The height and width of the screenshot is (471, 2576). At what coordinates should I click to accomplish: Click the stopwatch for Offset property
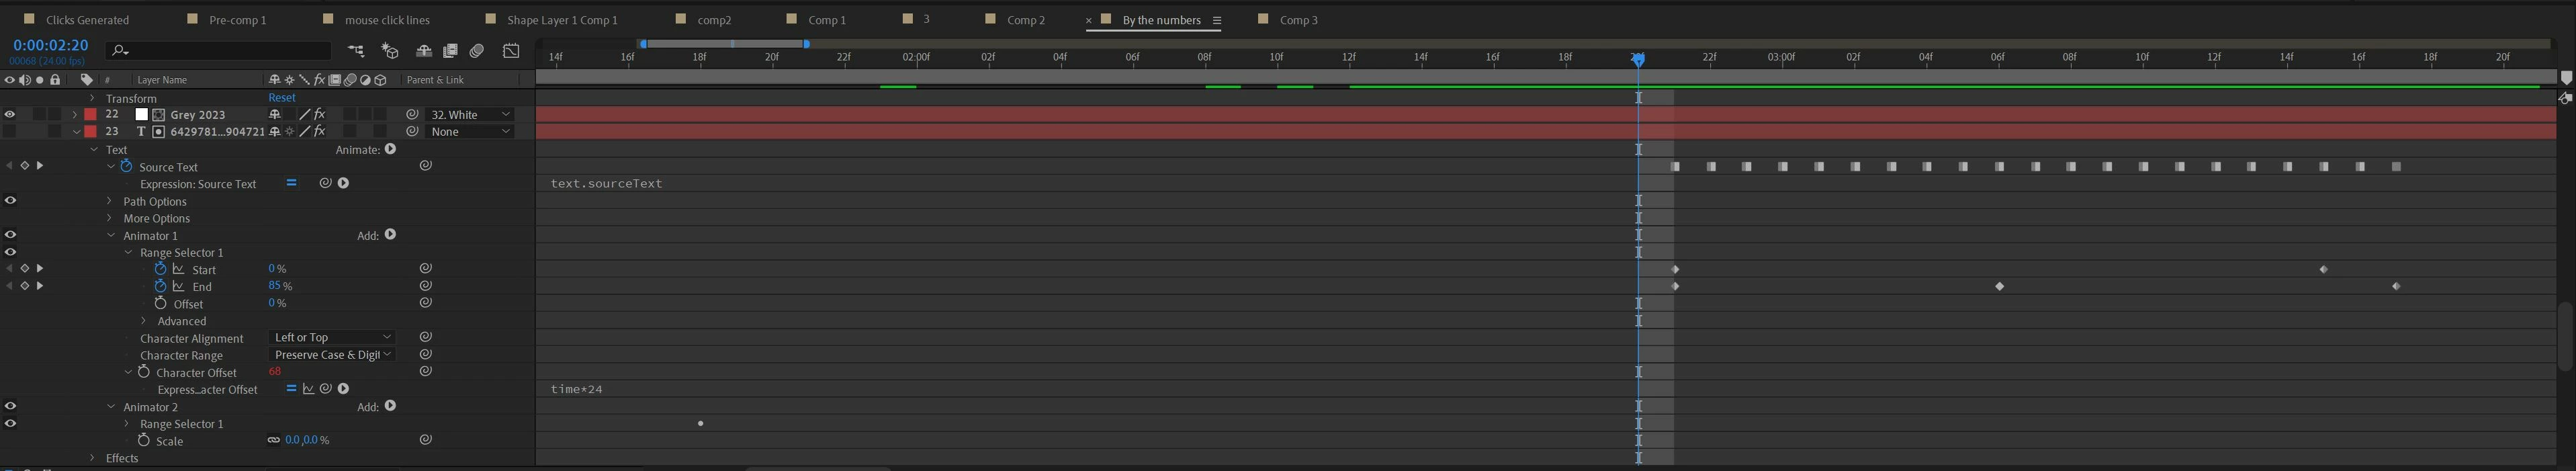coord(160,303)
